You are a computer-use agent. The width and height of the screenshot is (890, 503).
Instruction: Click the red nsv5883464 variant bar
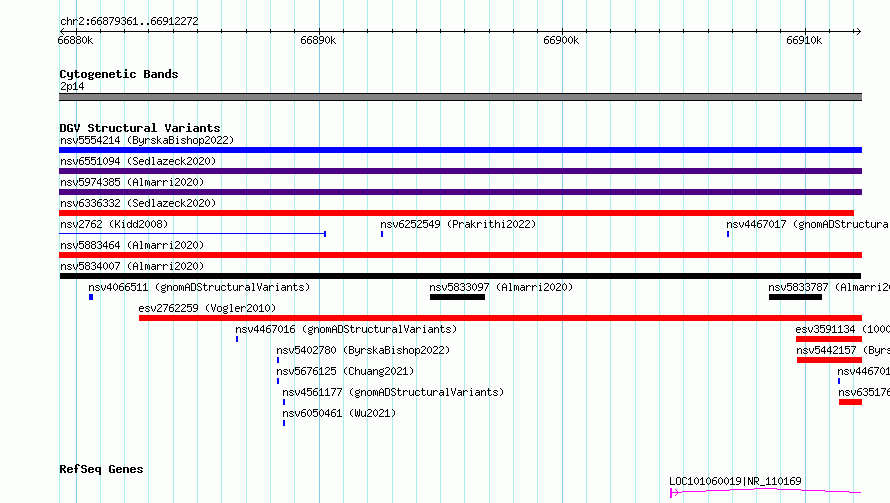[460, 255]
